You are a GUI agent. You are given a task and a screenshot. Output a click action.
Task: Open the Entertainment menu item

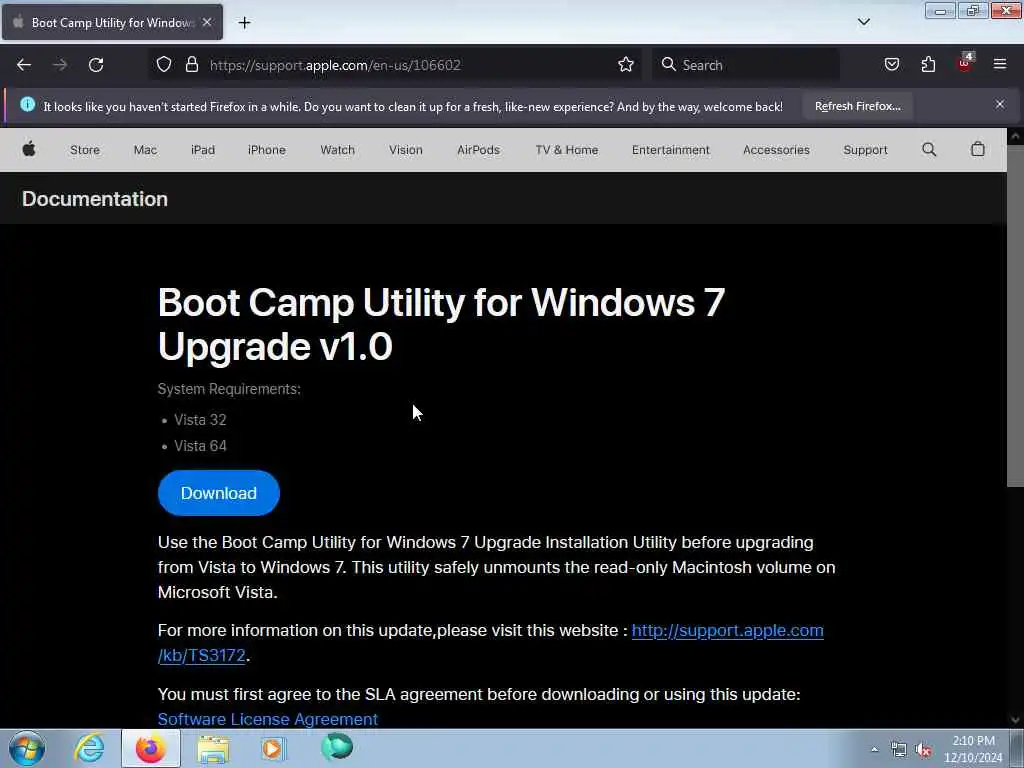pyautogui.click(x=670, y=150)
